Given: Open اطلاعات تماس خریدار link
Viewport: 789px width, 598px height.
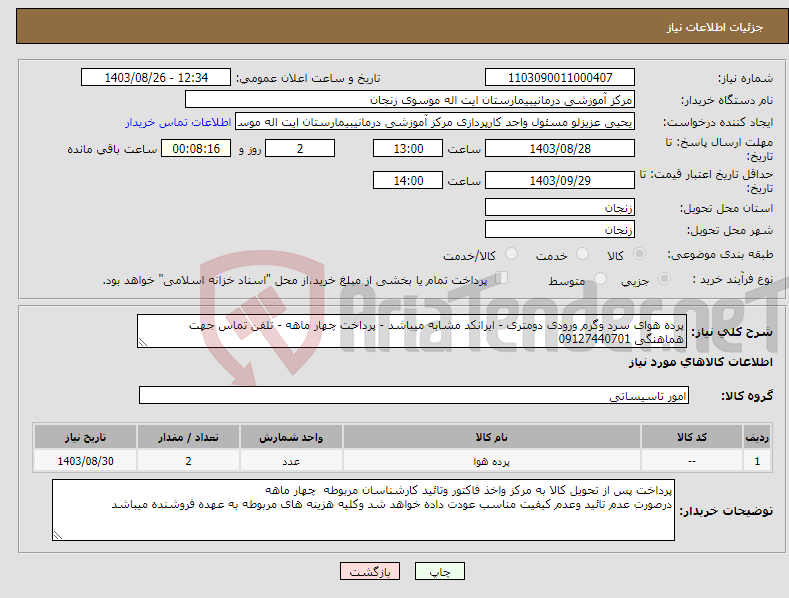Looking at the screenshot, I should pyautogui.click(x=178, y=122).
